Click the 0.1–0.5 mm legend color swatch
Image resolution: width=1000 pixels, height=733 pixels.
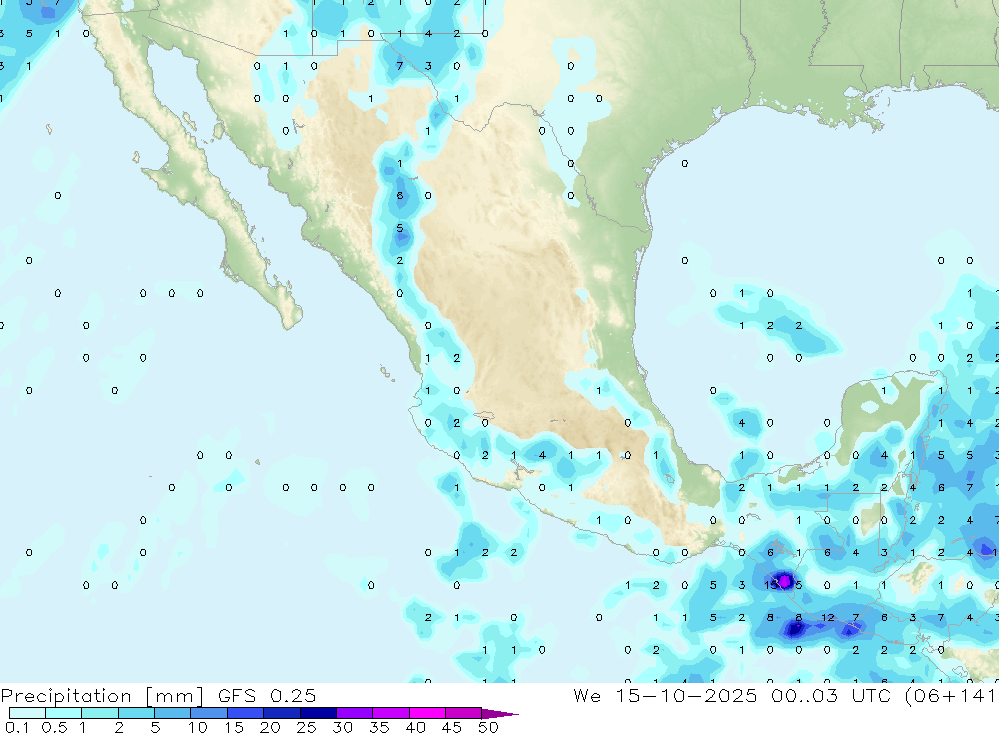tap(27, 713)
